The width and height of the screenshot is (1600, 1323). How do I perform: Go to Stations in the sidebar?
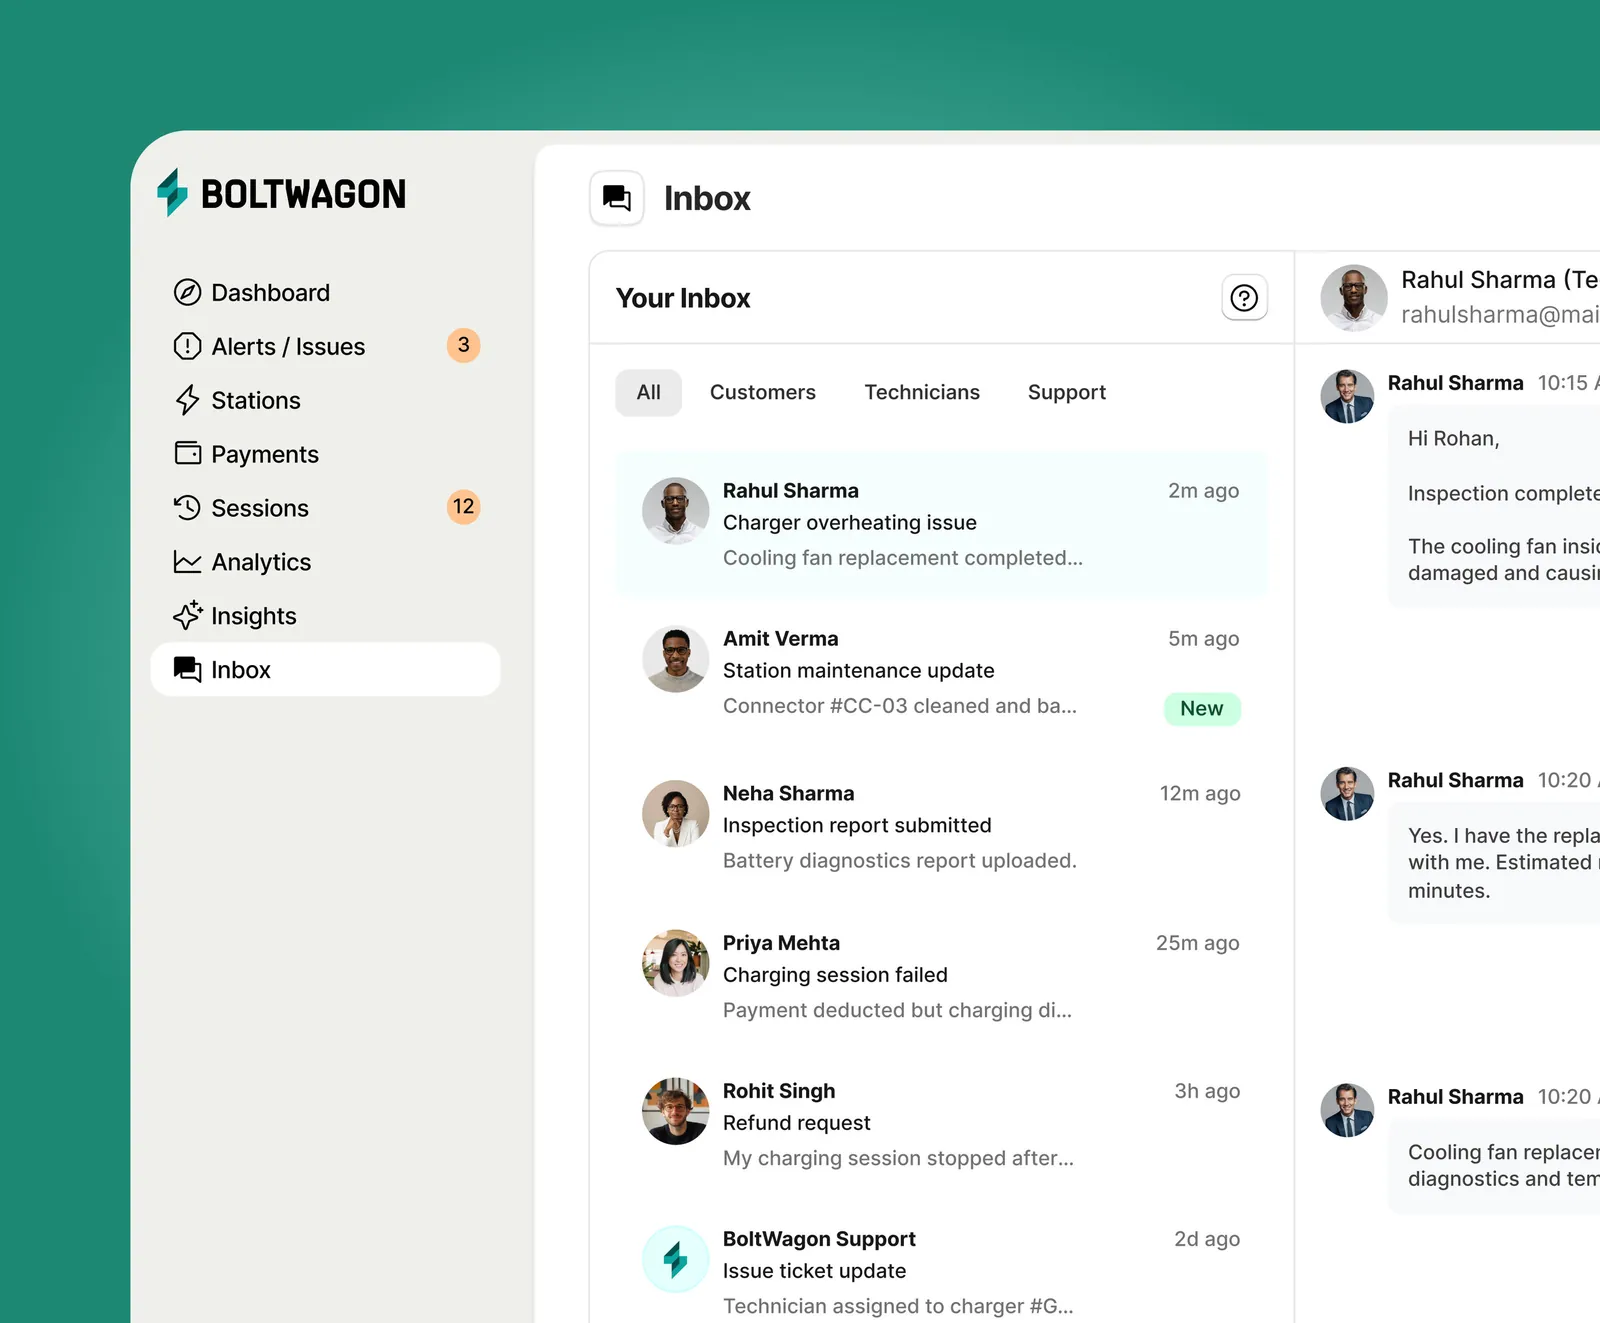(x=325, y=400)
